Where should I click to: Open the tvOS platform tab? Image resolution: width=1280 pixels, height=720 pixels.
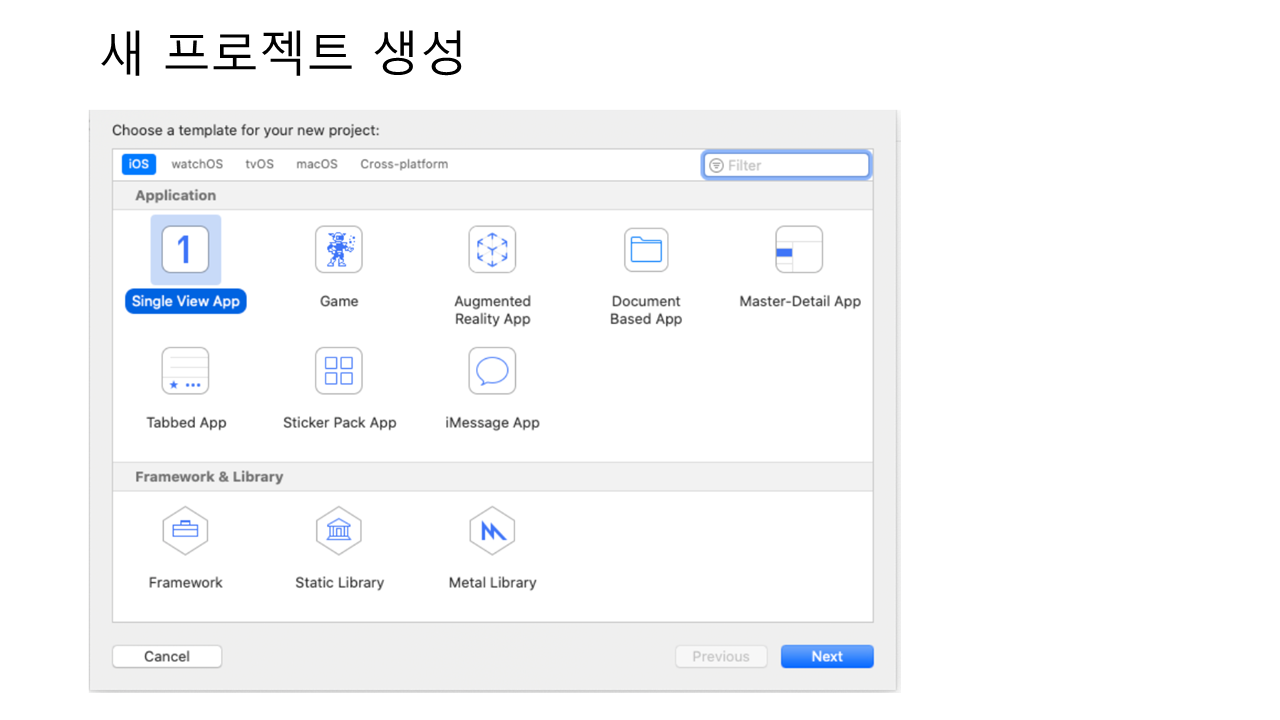pyautogui.click(x=259, y=164)
